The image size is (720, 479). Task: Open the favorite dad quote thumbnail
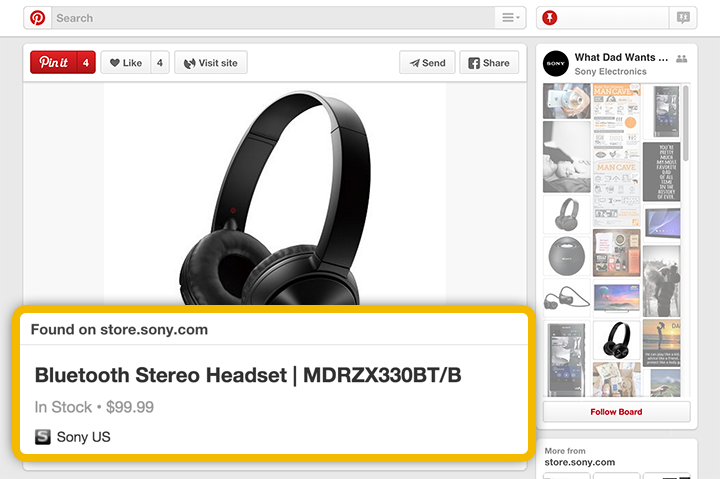661,172
